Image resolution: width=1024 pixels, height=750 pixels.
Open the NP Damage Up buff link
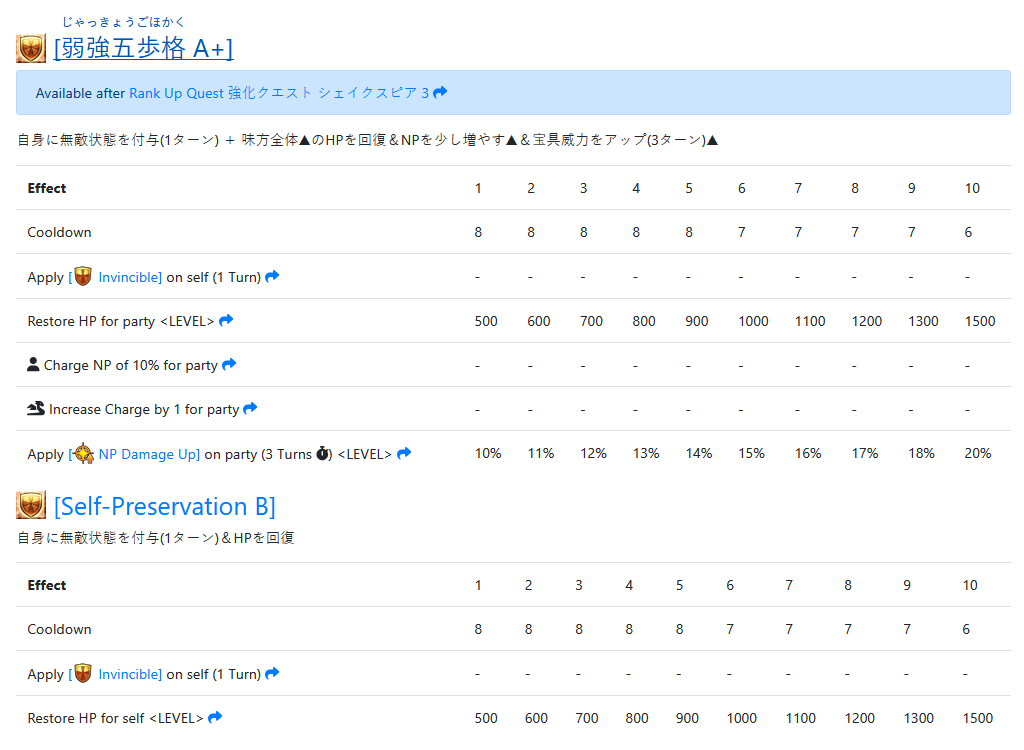[x=150, y=454]
